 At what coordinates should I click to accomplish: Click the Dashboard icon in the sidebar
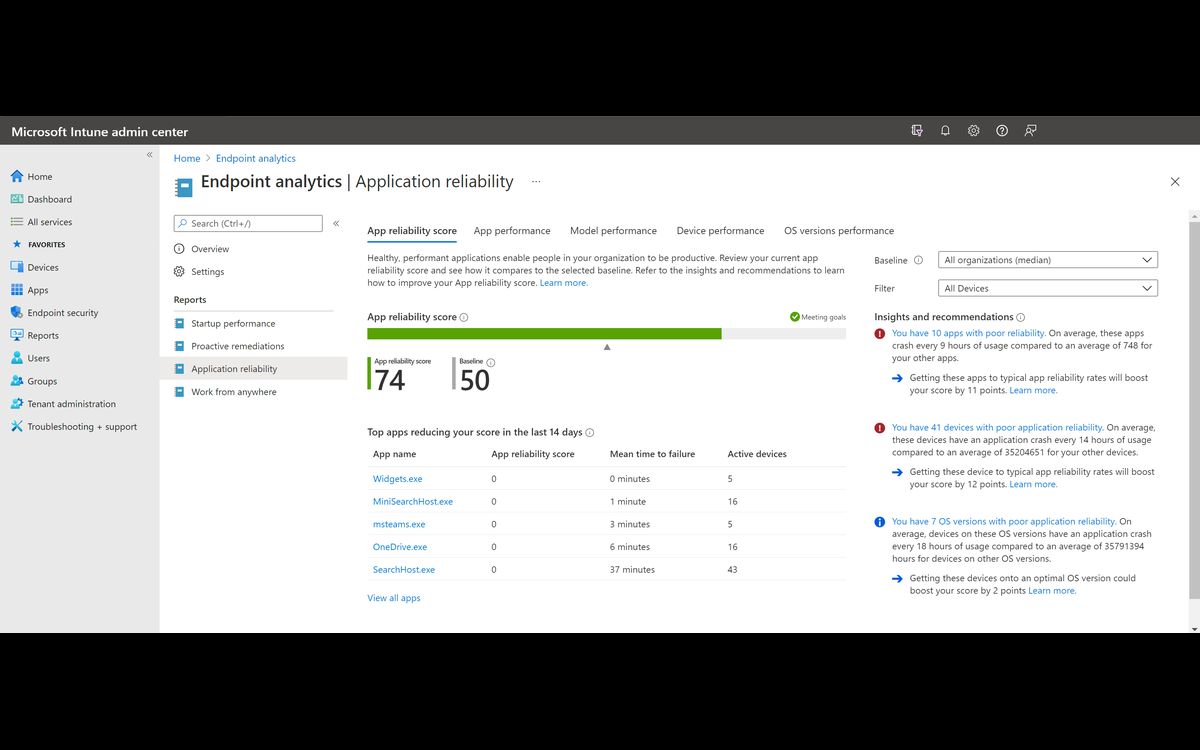[x=17, y=199]
